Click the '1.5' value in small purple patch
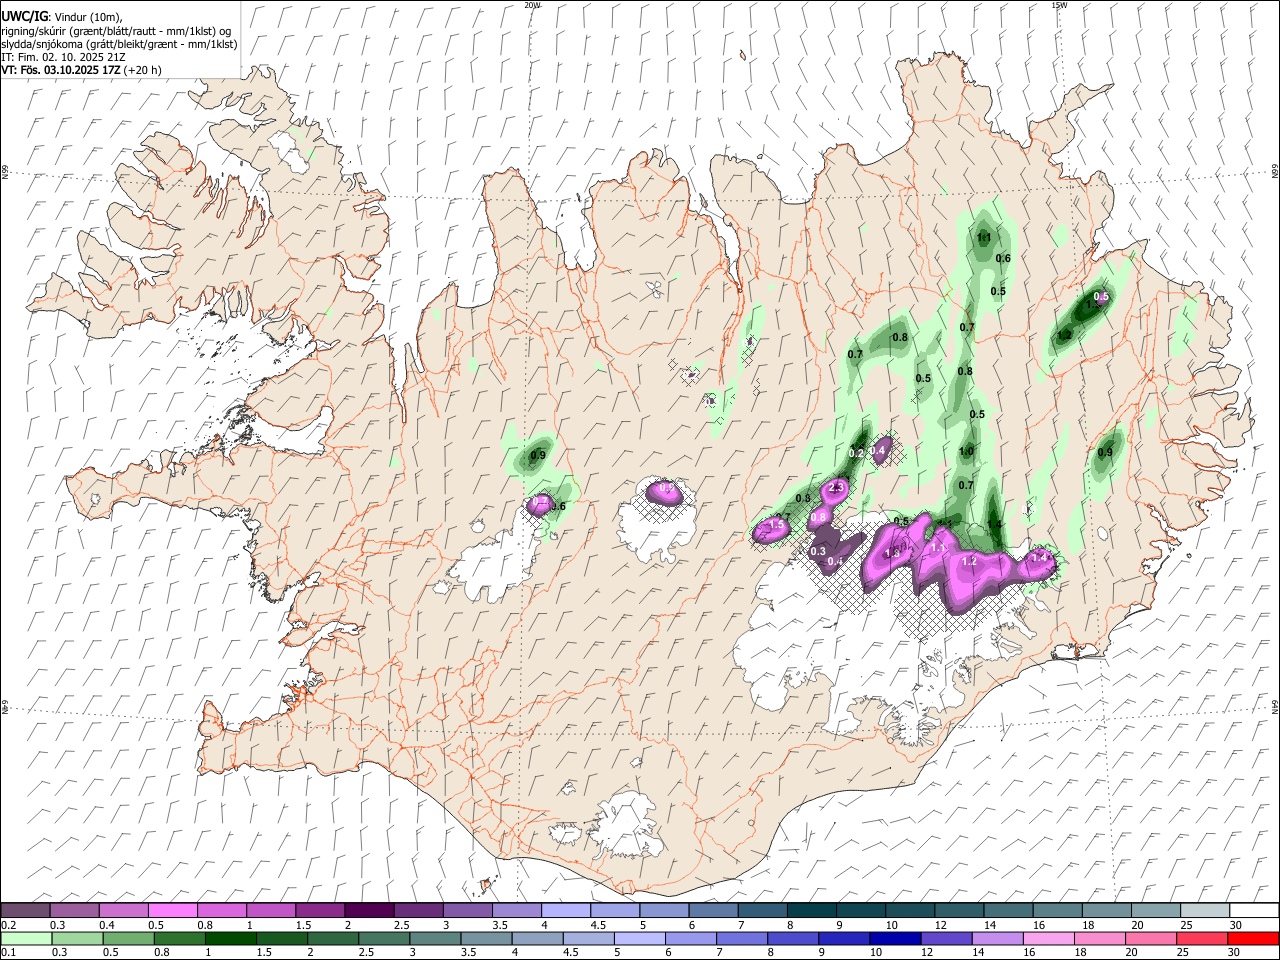The image size is (1280, 960). coord(776,525)
